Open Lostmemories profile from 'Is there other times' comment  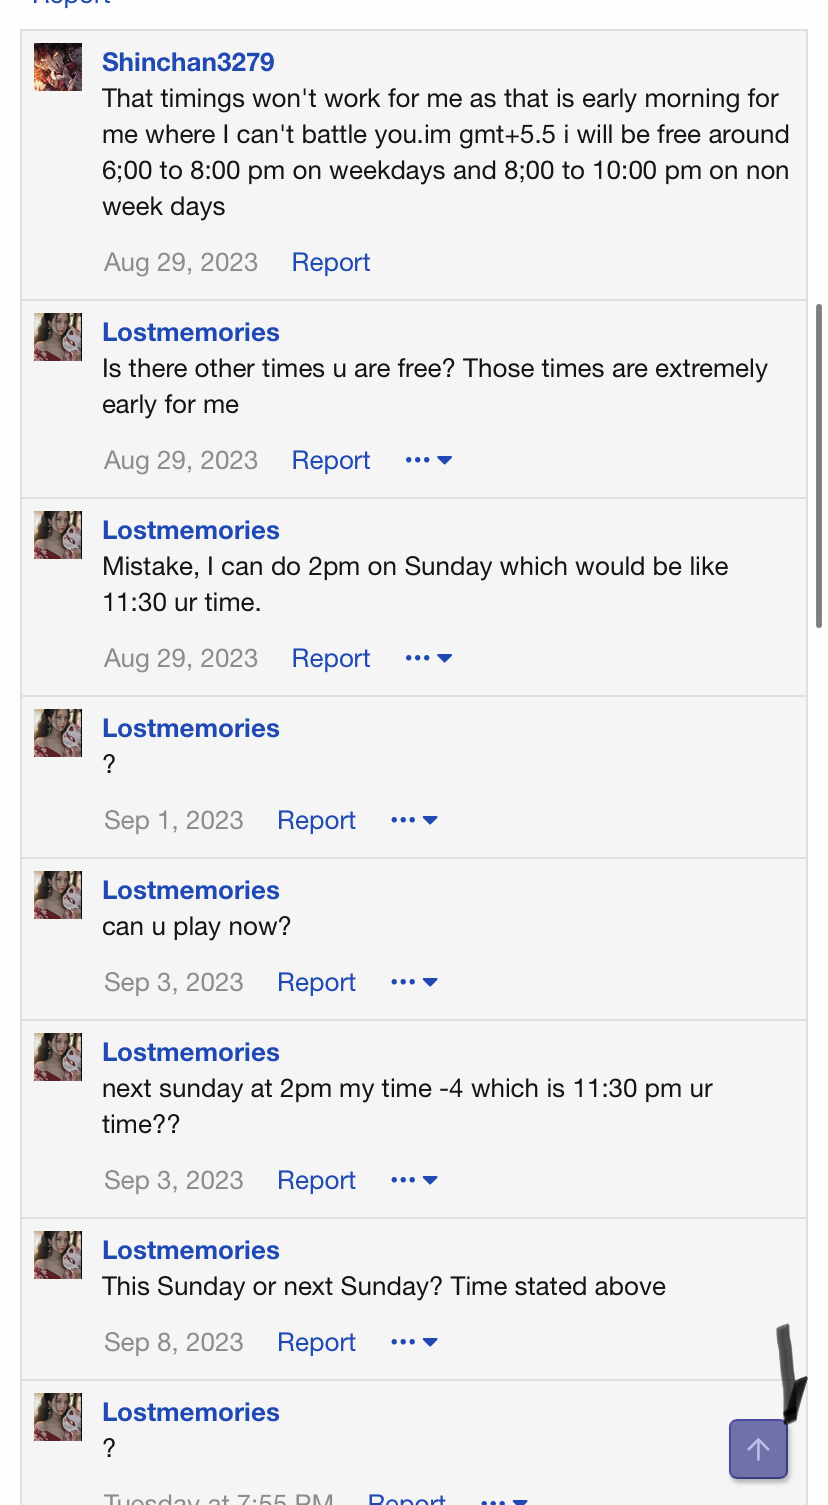click(x=191, y=332)
